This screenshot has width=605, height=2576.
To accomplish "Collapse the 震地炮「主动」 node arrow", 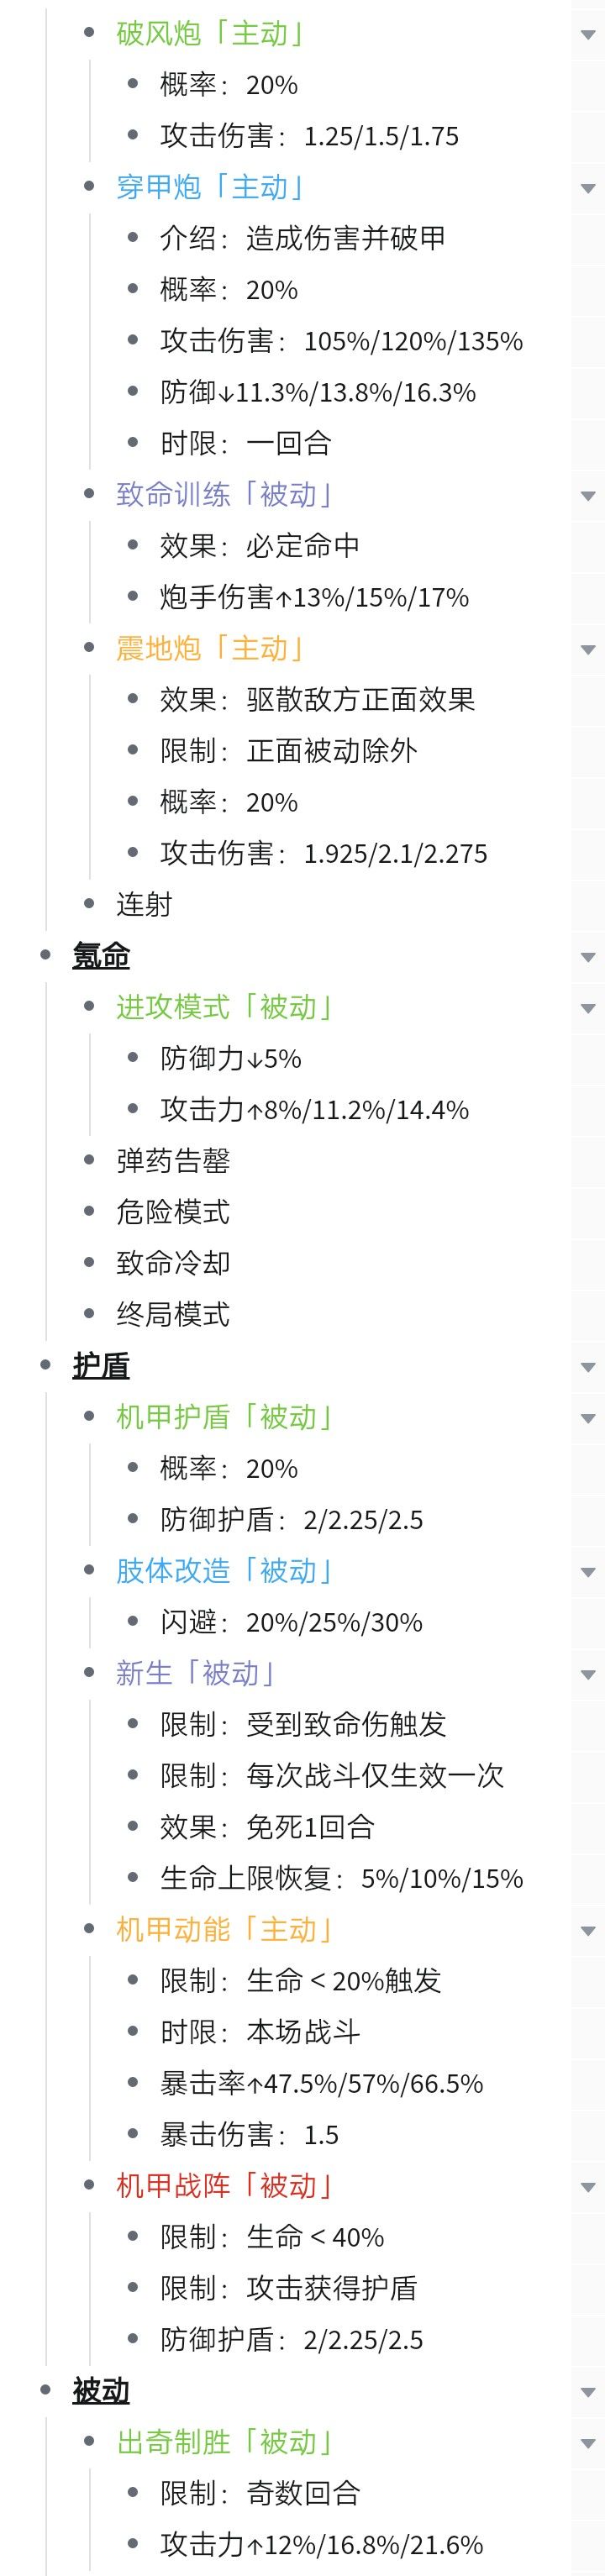I will click(587, 650).
